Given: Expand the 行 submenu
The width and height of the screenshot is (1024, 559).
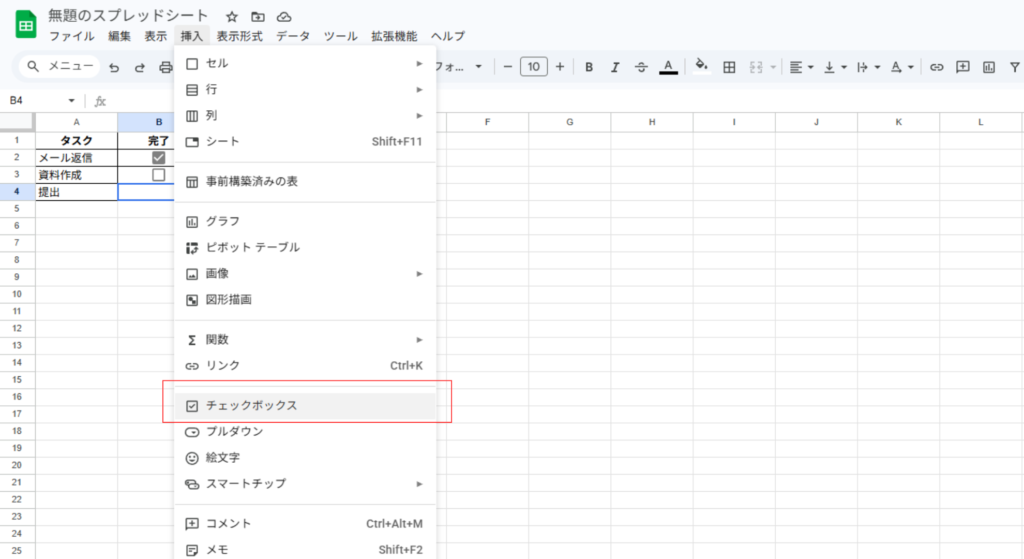Looking at the screenshot, I should pyautogui.click(x=305, y=89).
